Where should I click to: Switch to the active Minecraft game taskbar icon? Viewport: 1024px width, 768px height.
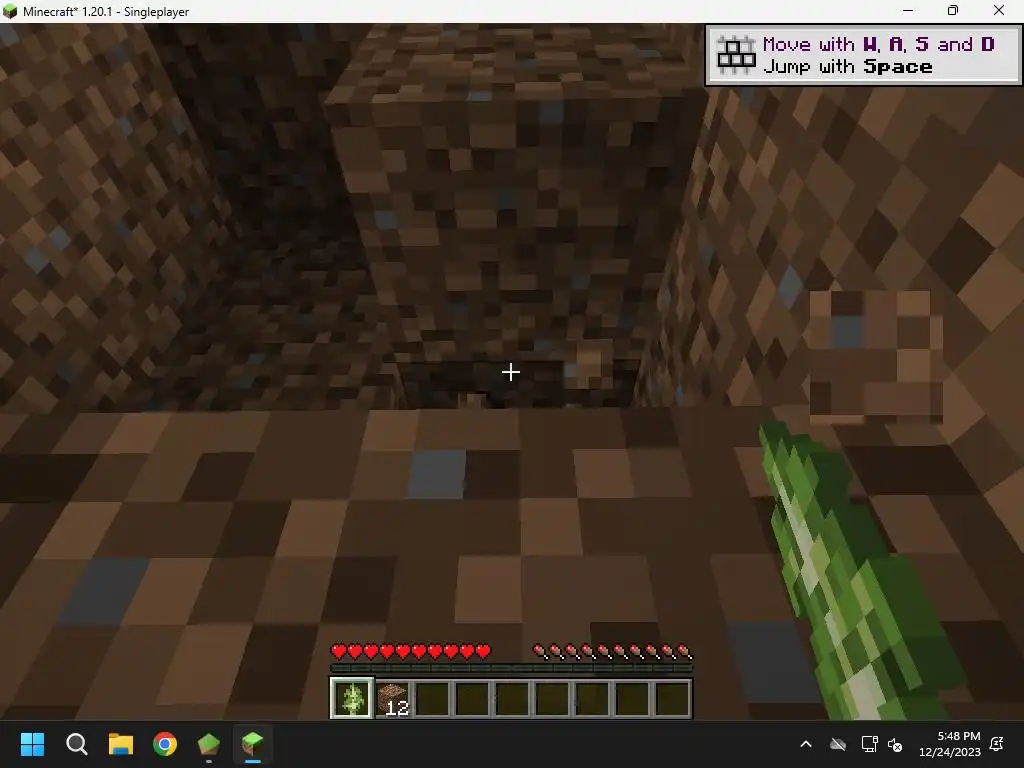pos(253,744)
